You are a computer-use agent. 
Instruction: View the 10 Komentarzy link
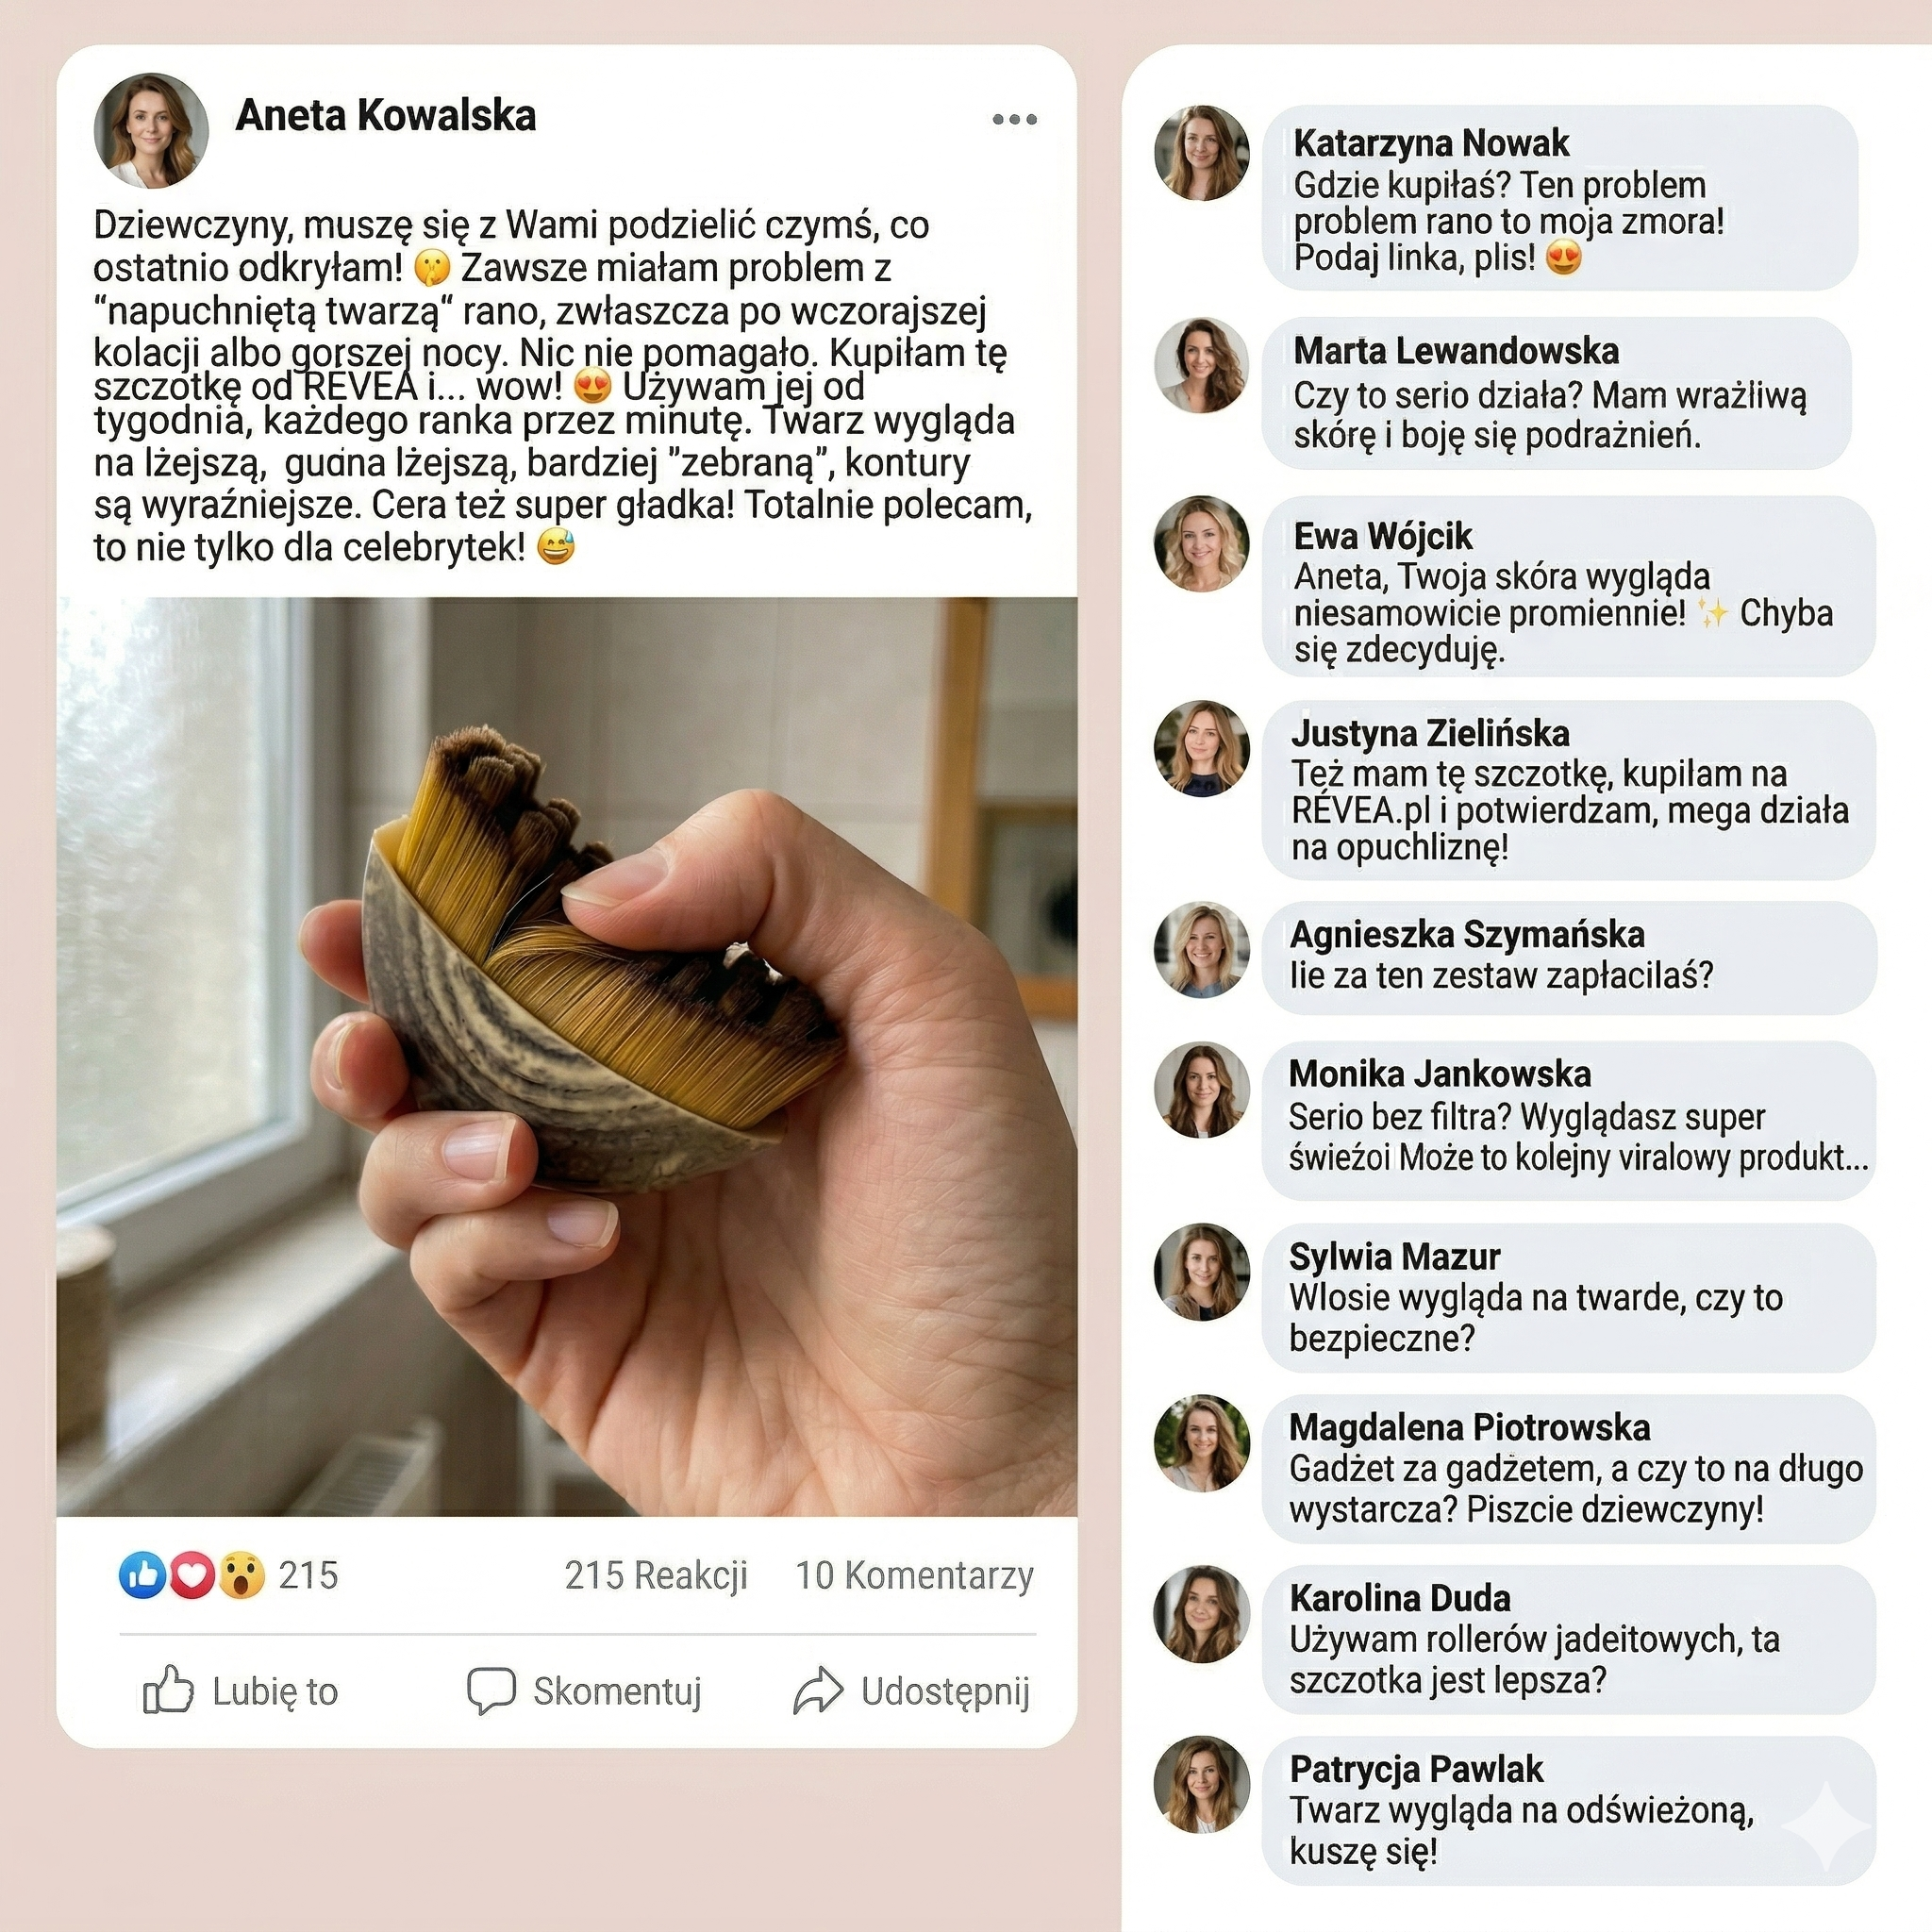914,1575
